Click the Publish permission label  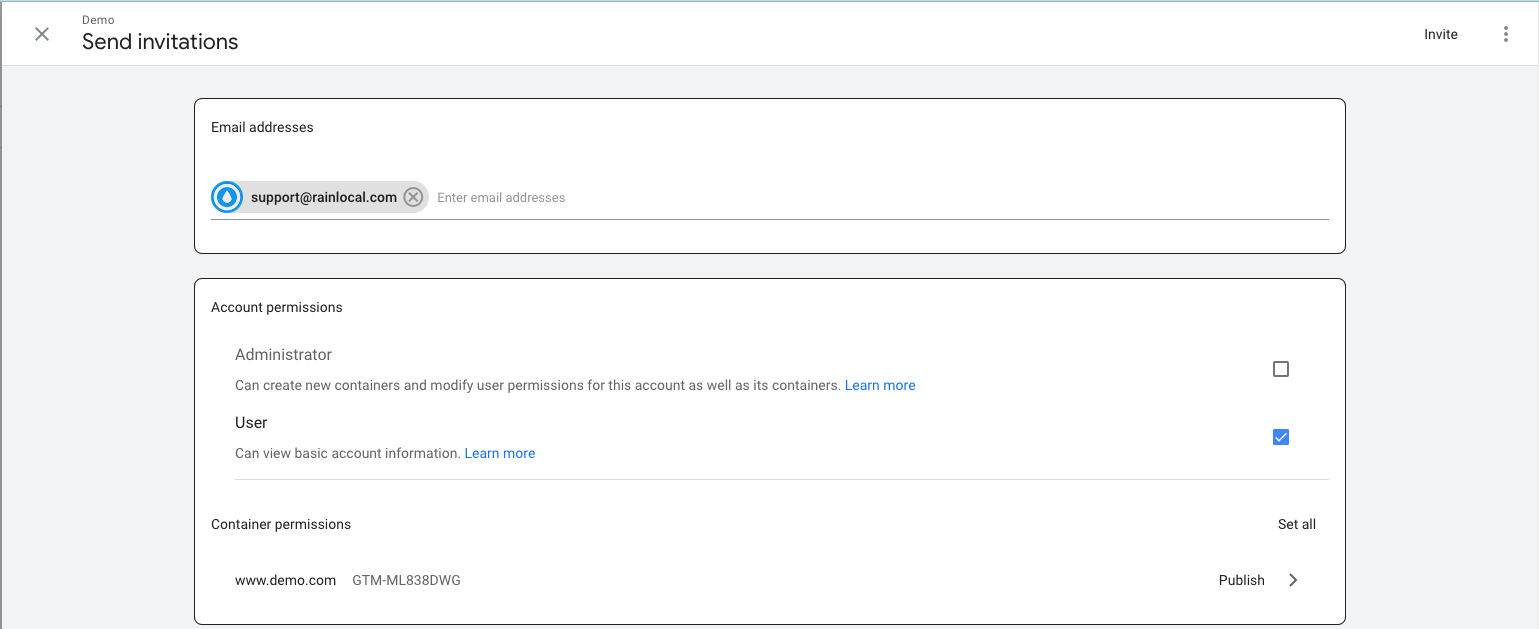(1241, 580)
